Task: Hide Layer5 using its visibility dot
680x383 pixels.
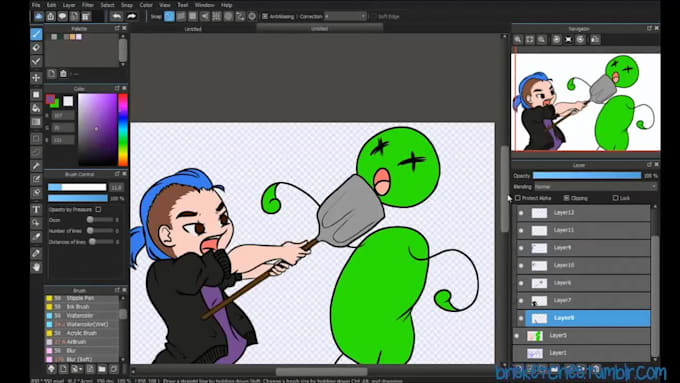Action: point(517,335)
